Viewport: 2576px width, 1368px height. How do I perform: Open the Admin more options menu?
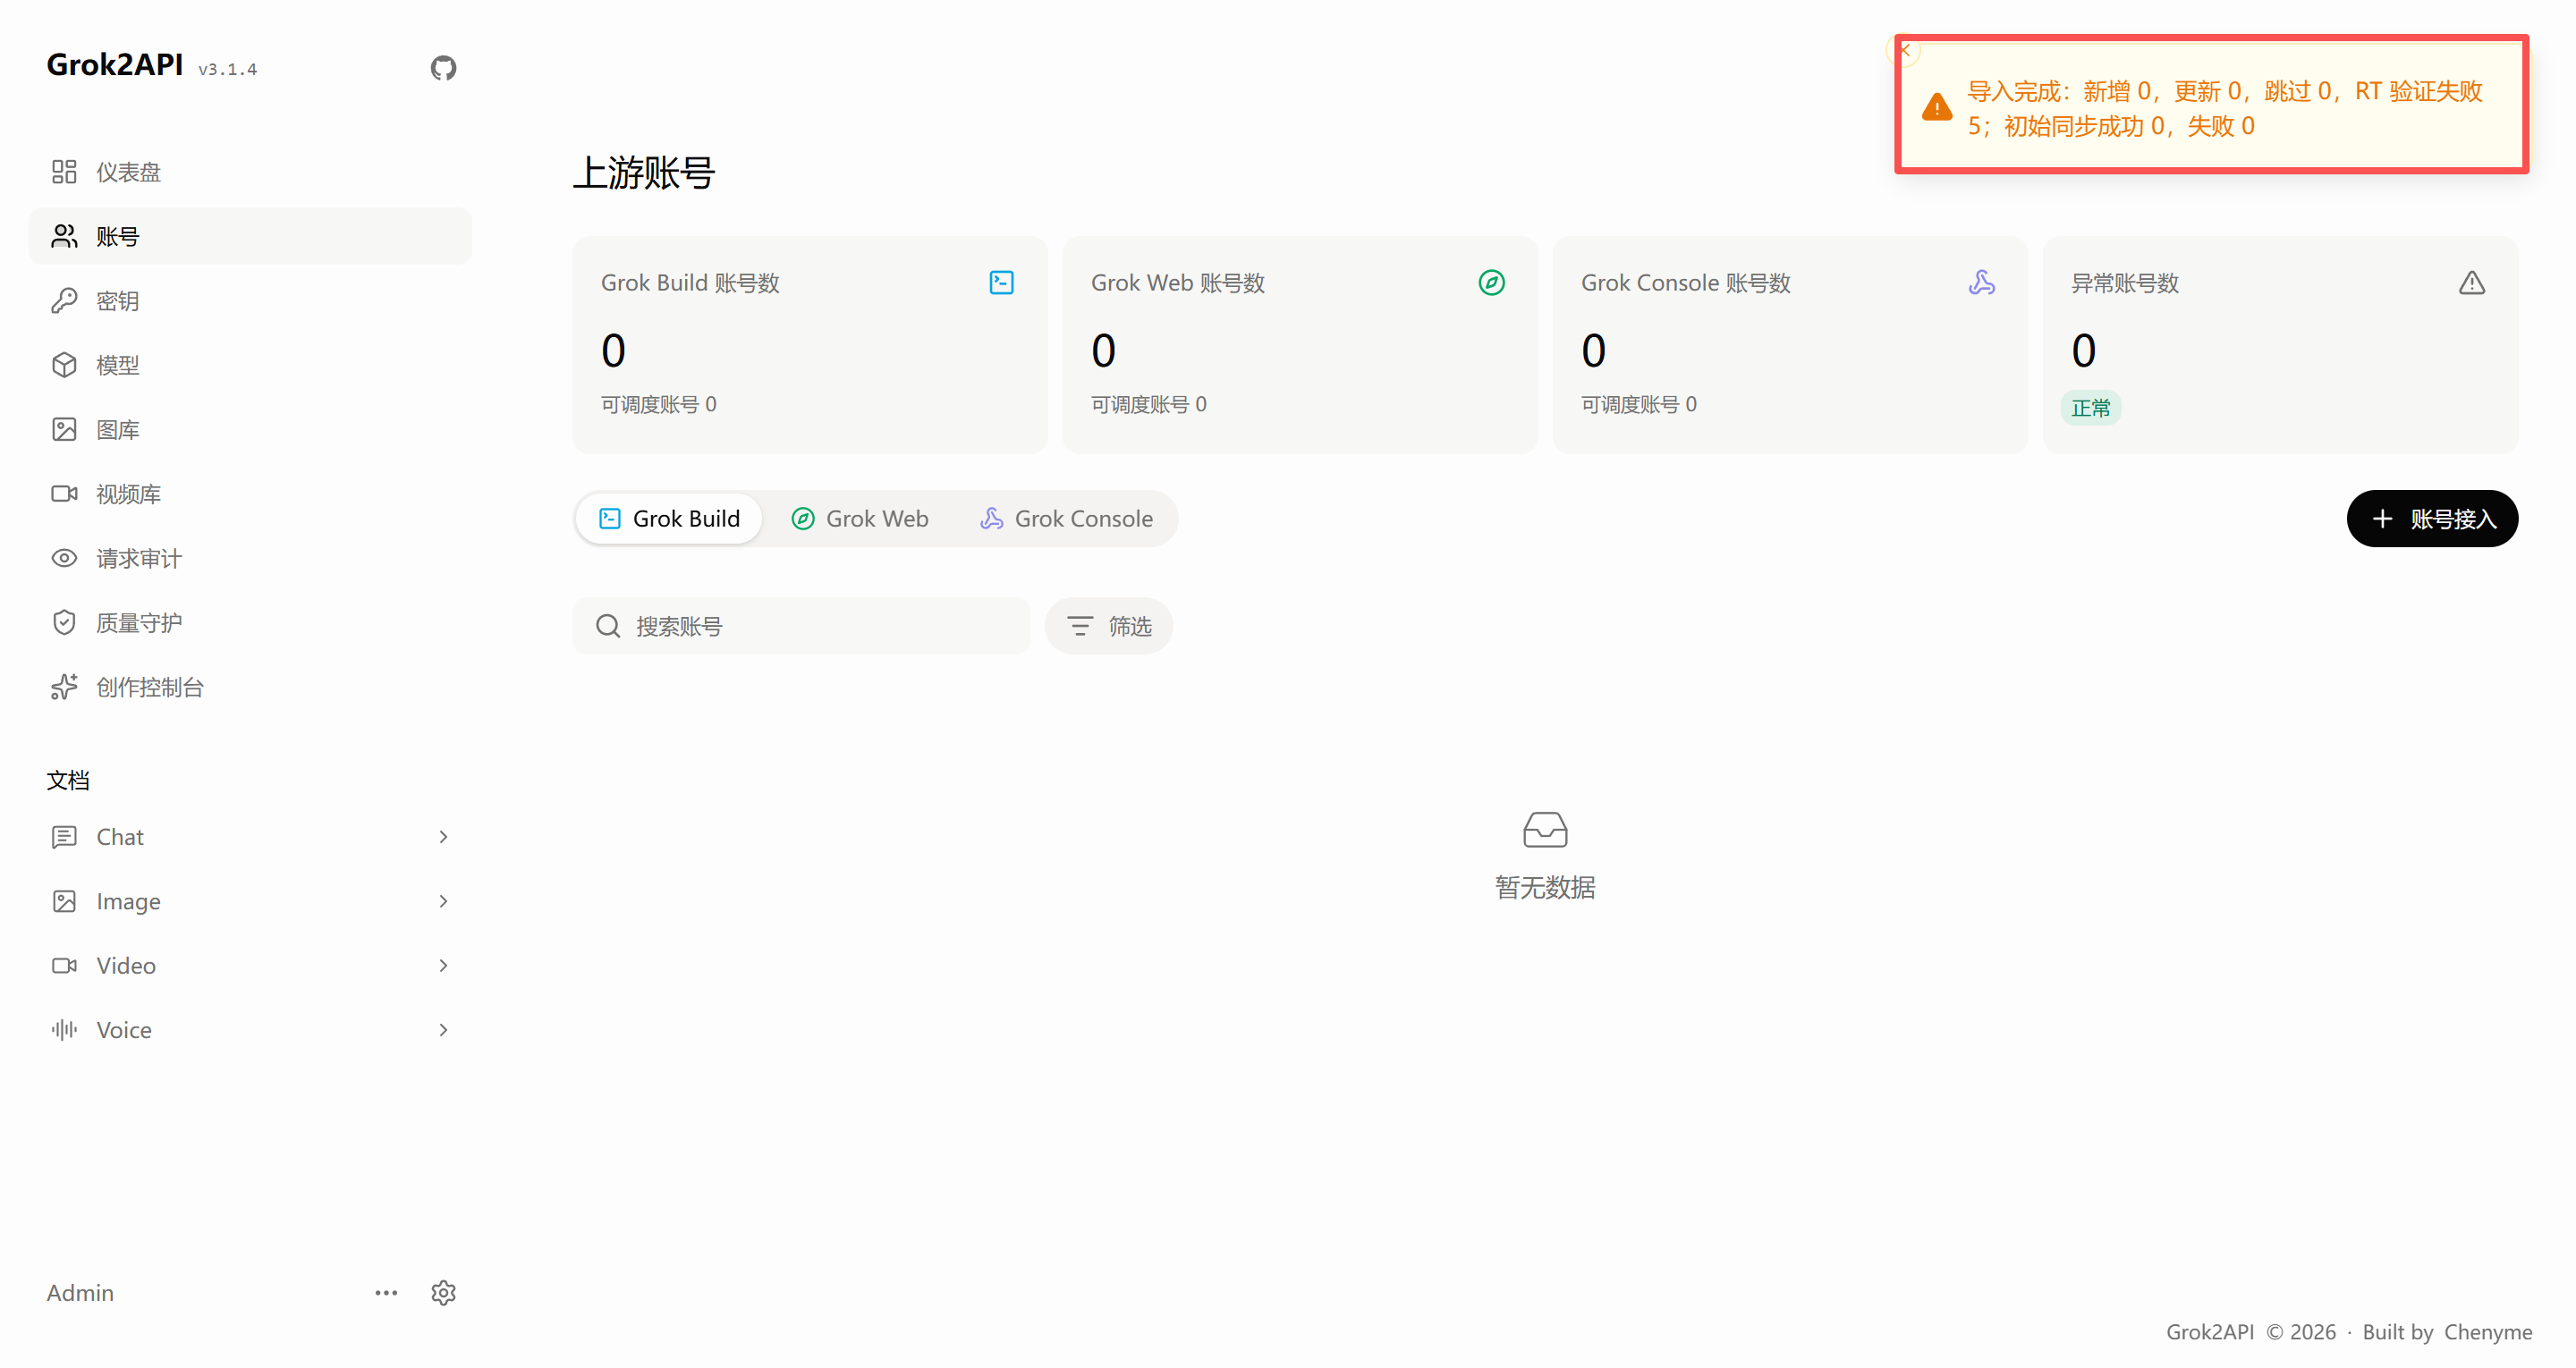[x=386, y=1293]
